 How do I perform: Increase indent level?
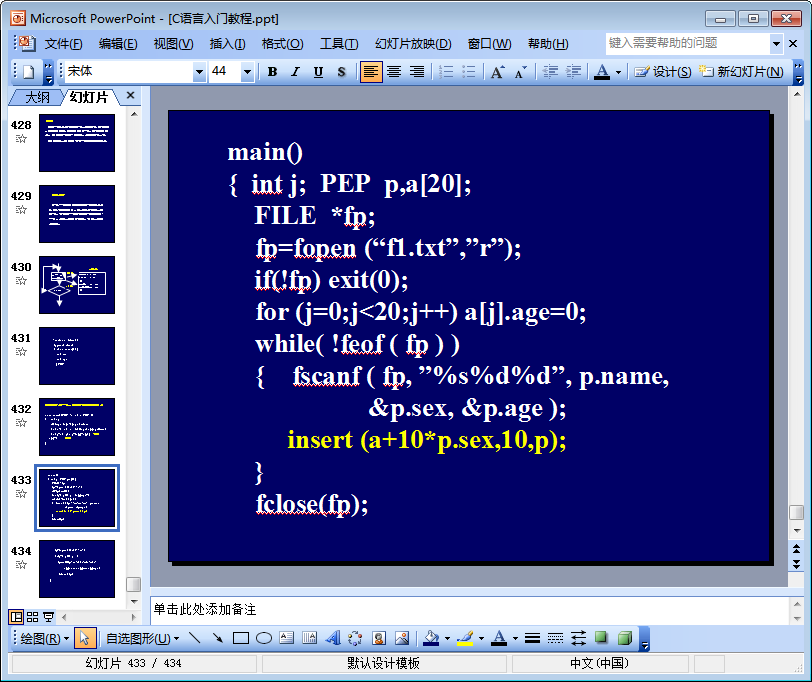[573, 72]
